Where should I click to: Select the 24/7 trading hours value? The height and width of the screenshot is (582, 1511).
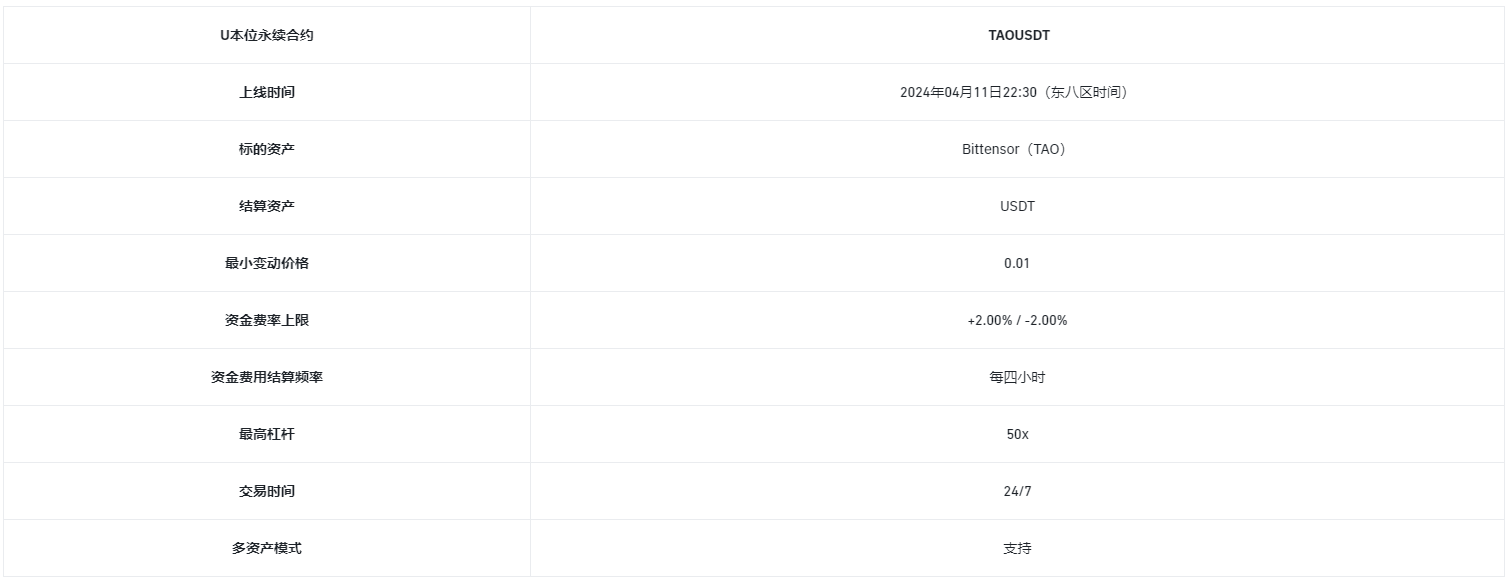click(x=1017, y=491)
